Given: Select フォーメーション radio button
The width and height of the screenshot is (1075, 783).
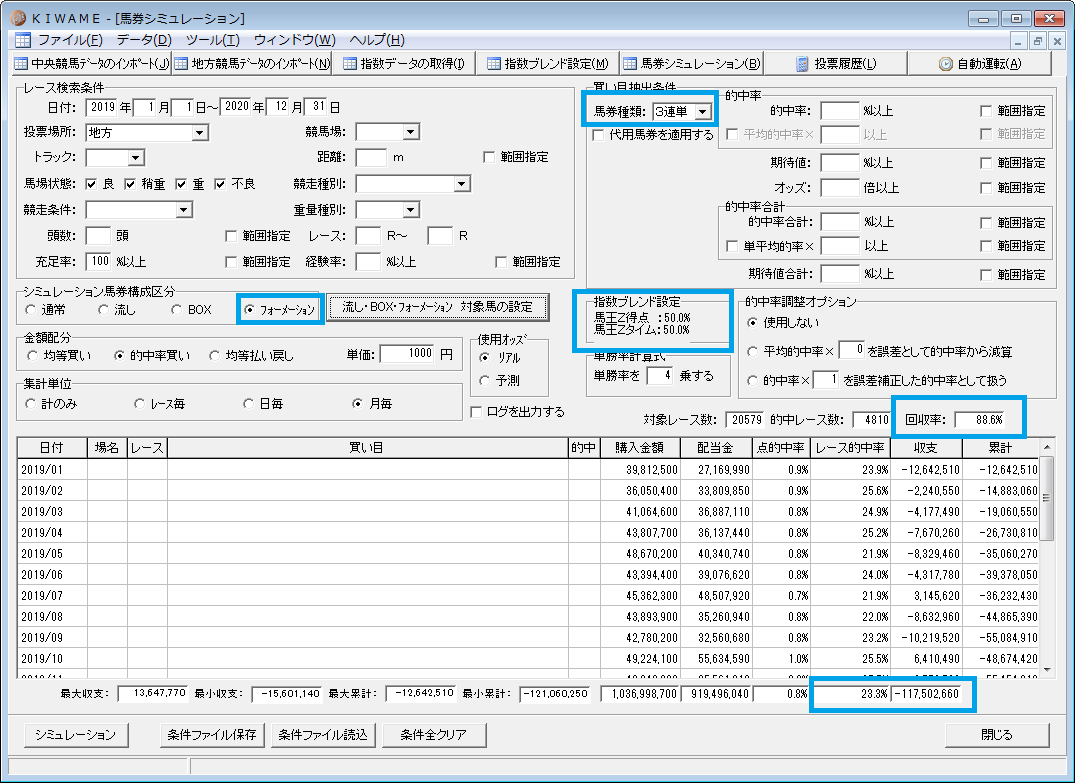Looking at the screenshot, I should tap(249, 310).
